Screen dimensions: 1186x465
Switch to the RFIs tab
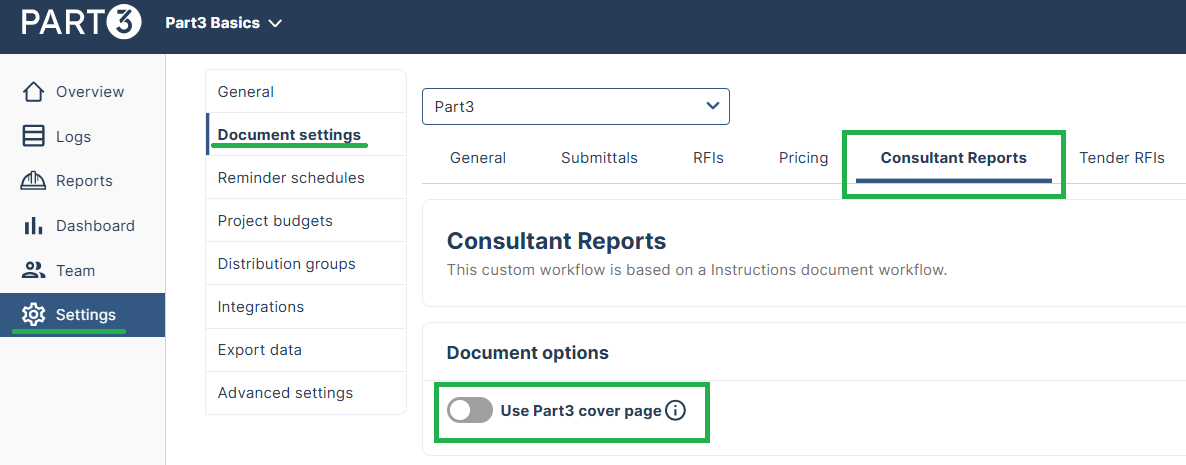coord(708,158)
